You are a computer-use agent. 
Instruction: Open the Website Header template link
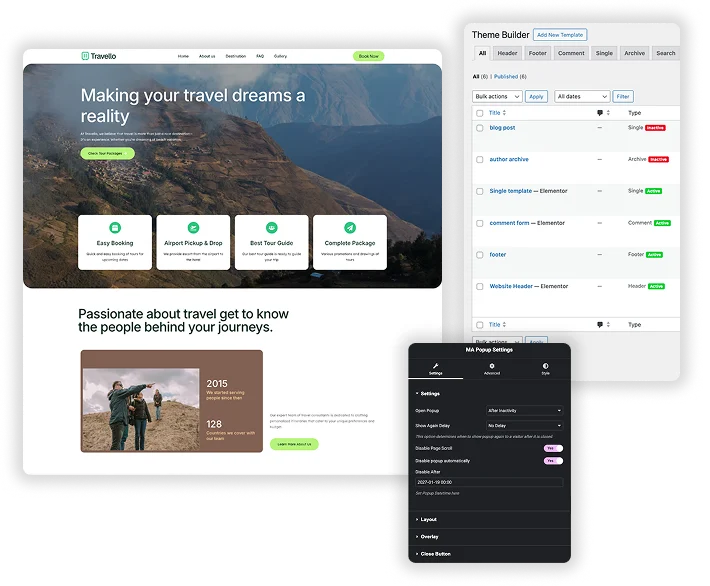(x=511, y=286)
